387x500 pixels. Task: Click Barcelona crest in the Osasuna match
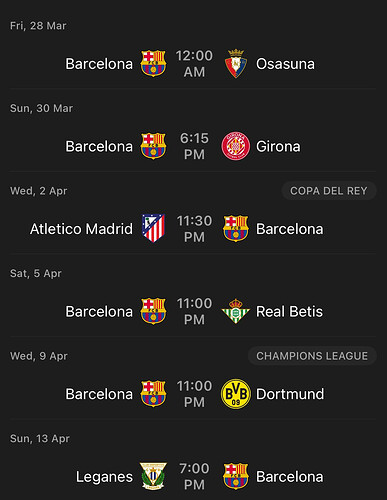point(153,63)
